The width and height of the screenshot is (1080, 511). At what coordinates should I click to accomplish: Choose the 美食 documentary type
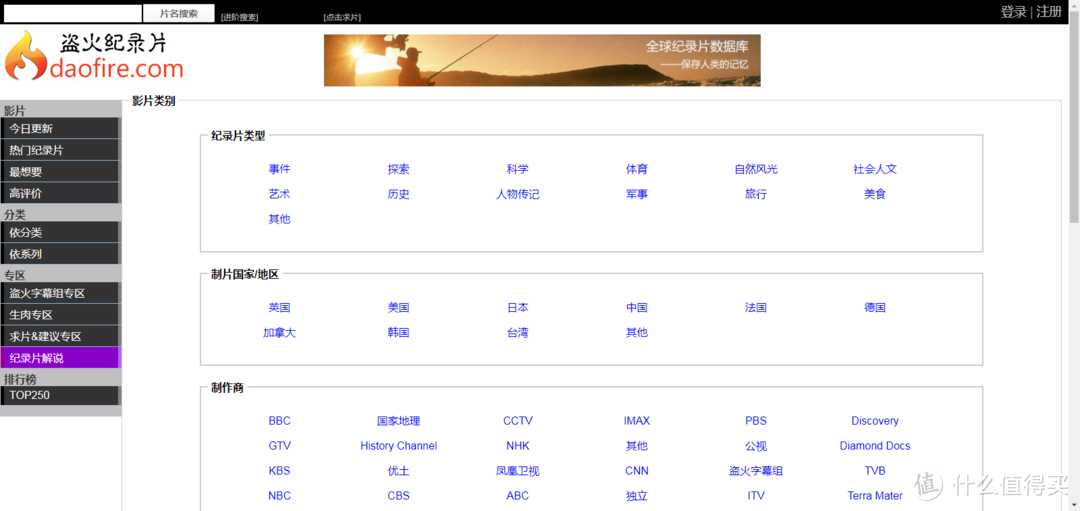[875, 194]
